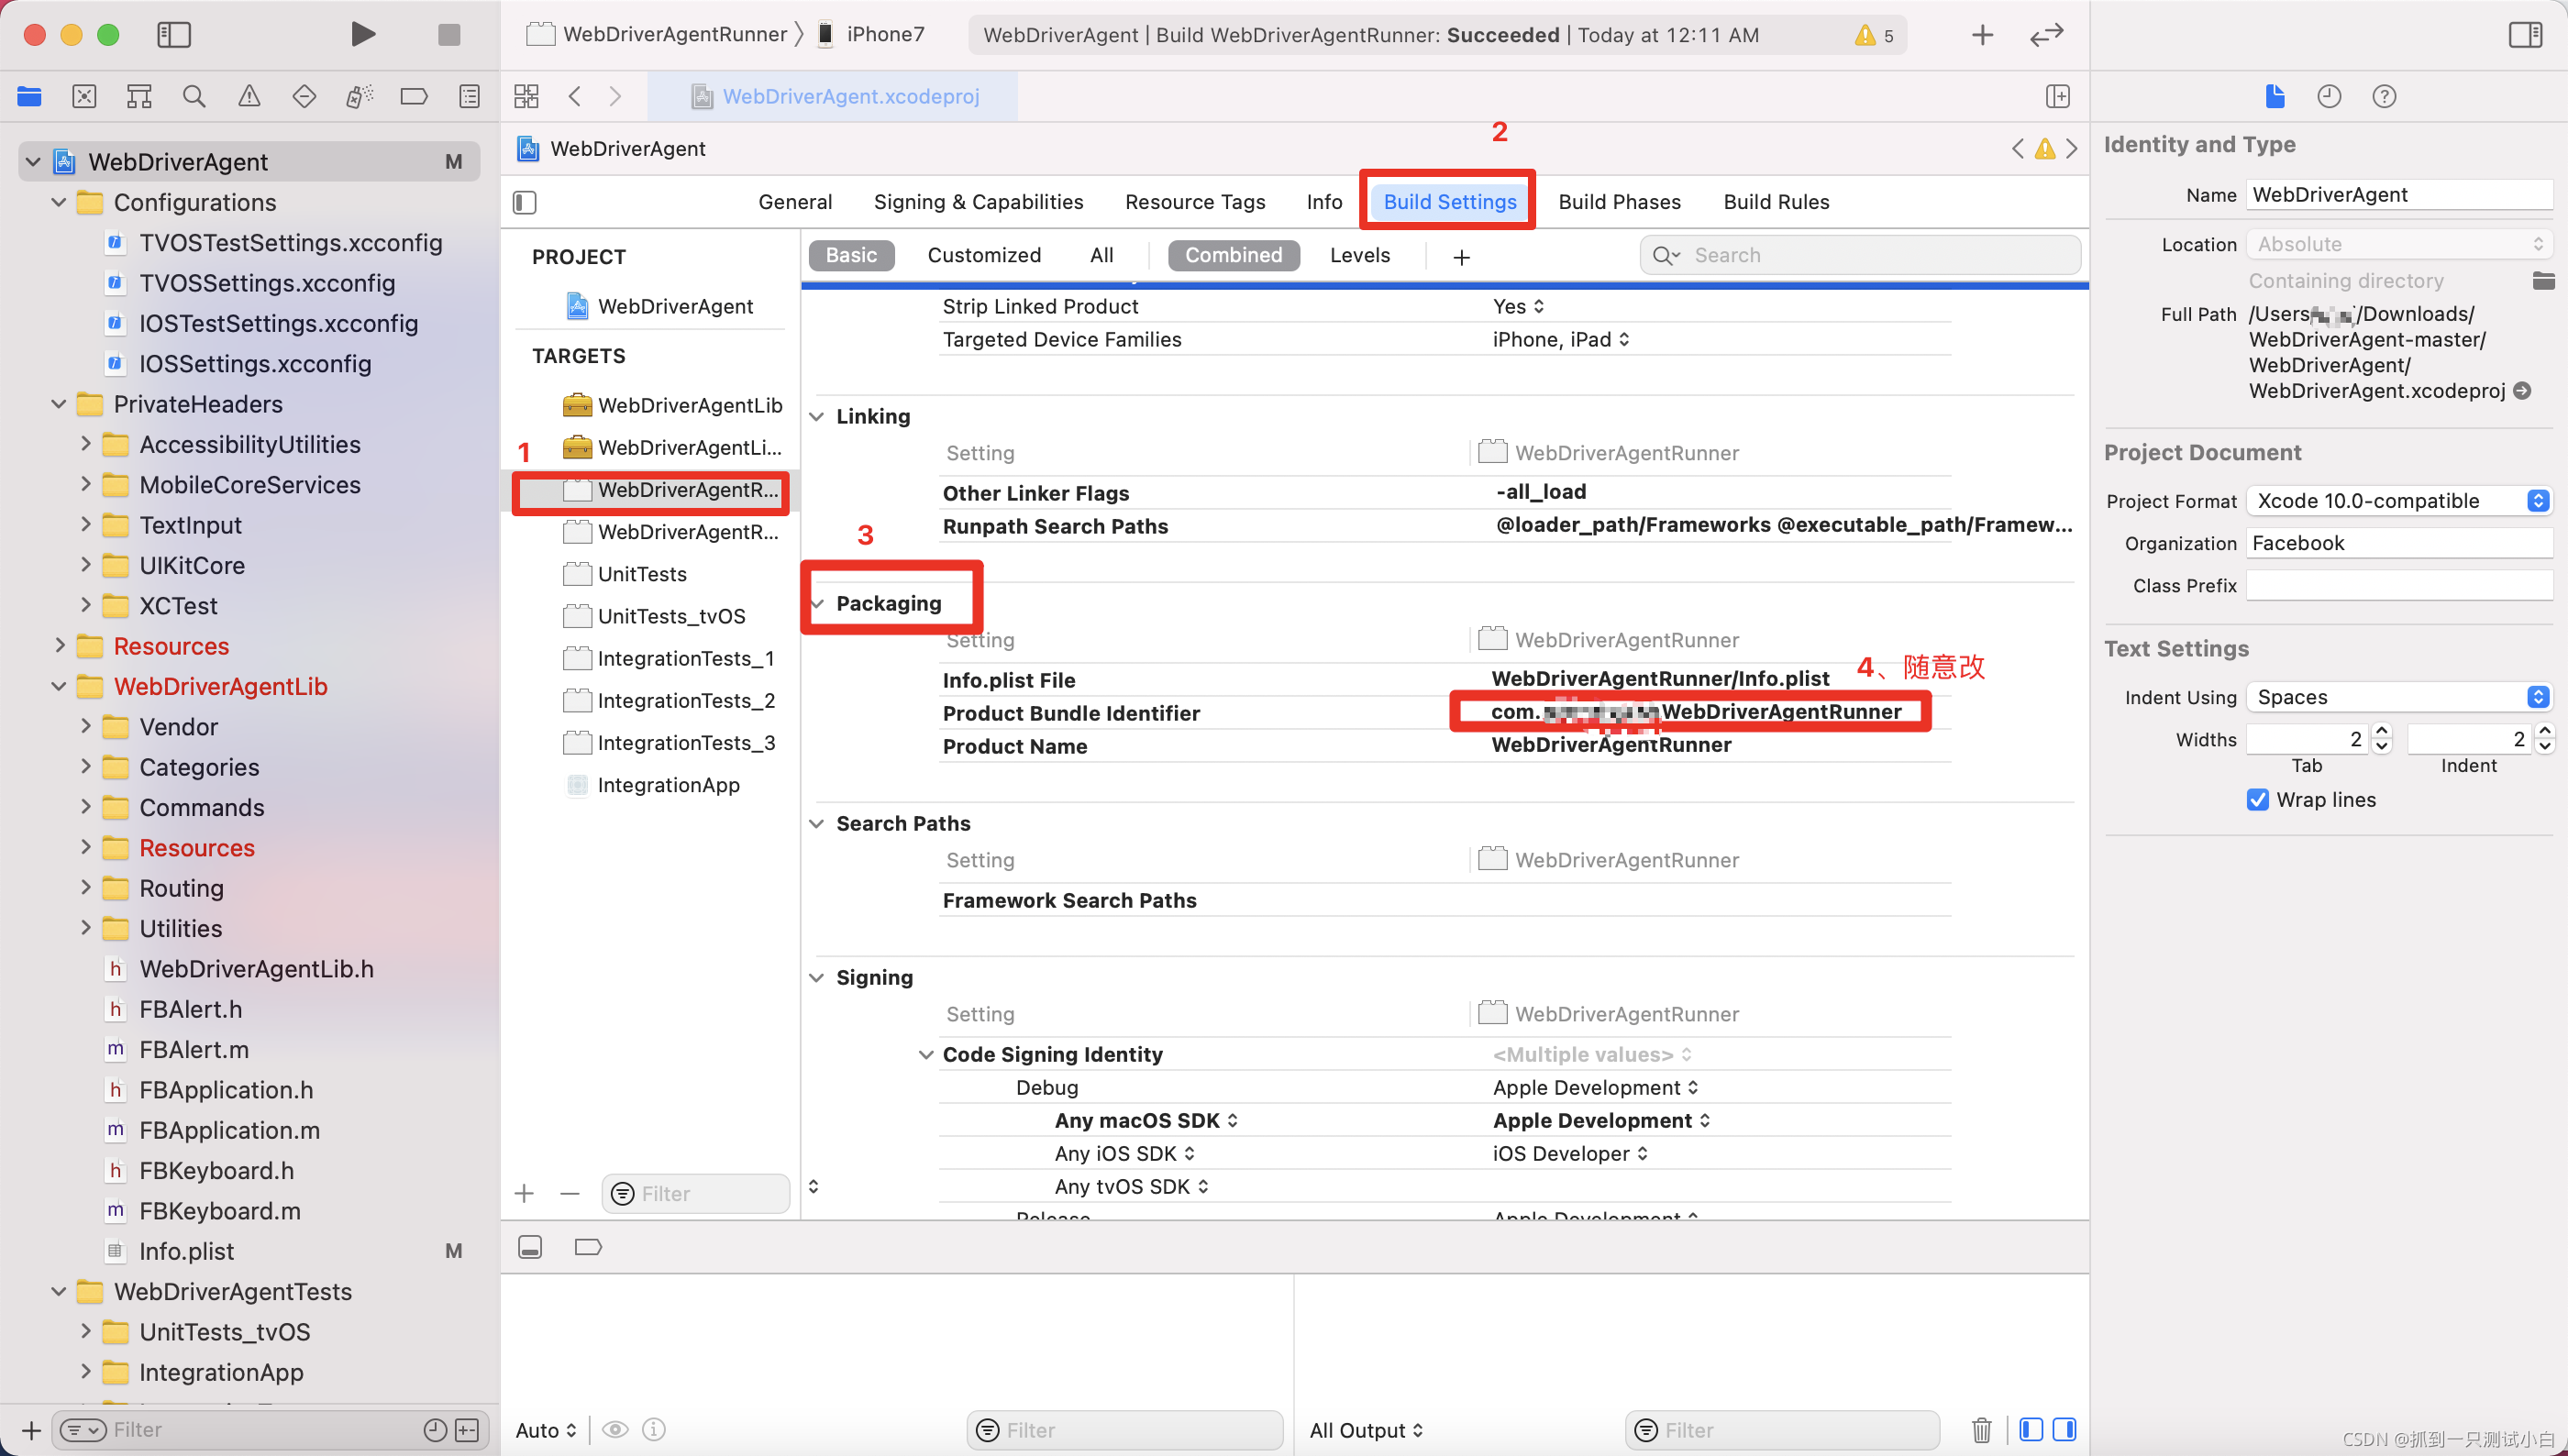Viewport: 2568px width, 1456px height.
Task: Click the Run play button
Action: [363, 34]
